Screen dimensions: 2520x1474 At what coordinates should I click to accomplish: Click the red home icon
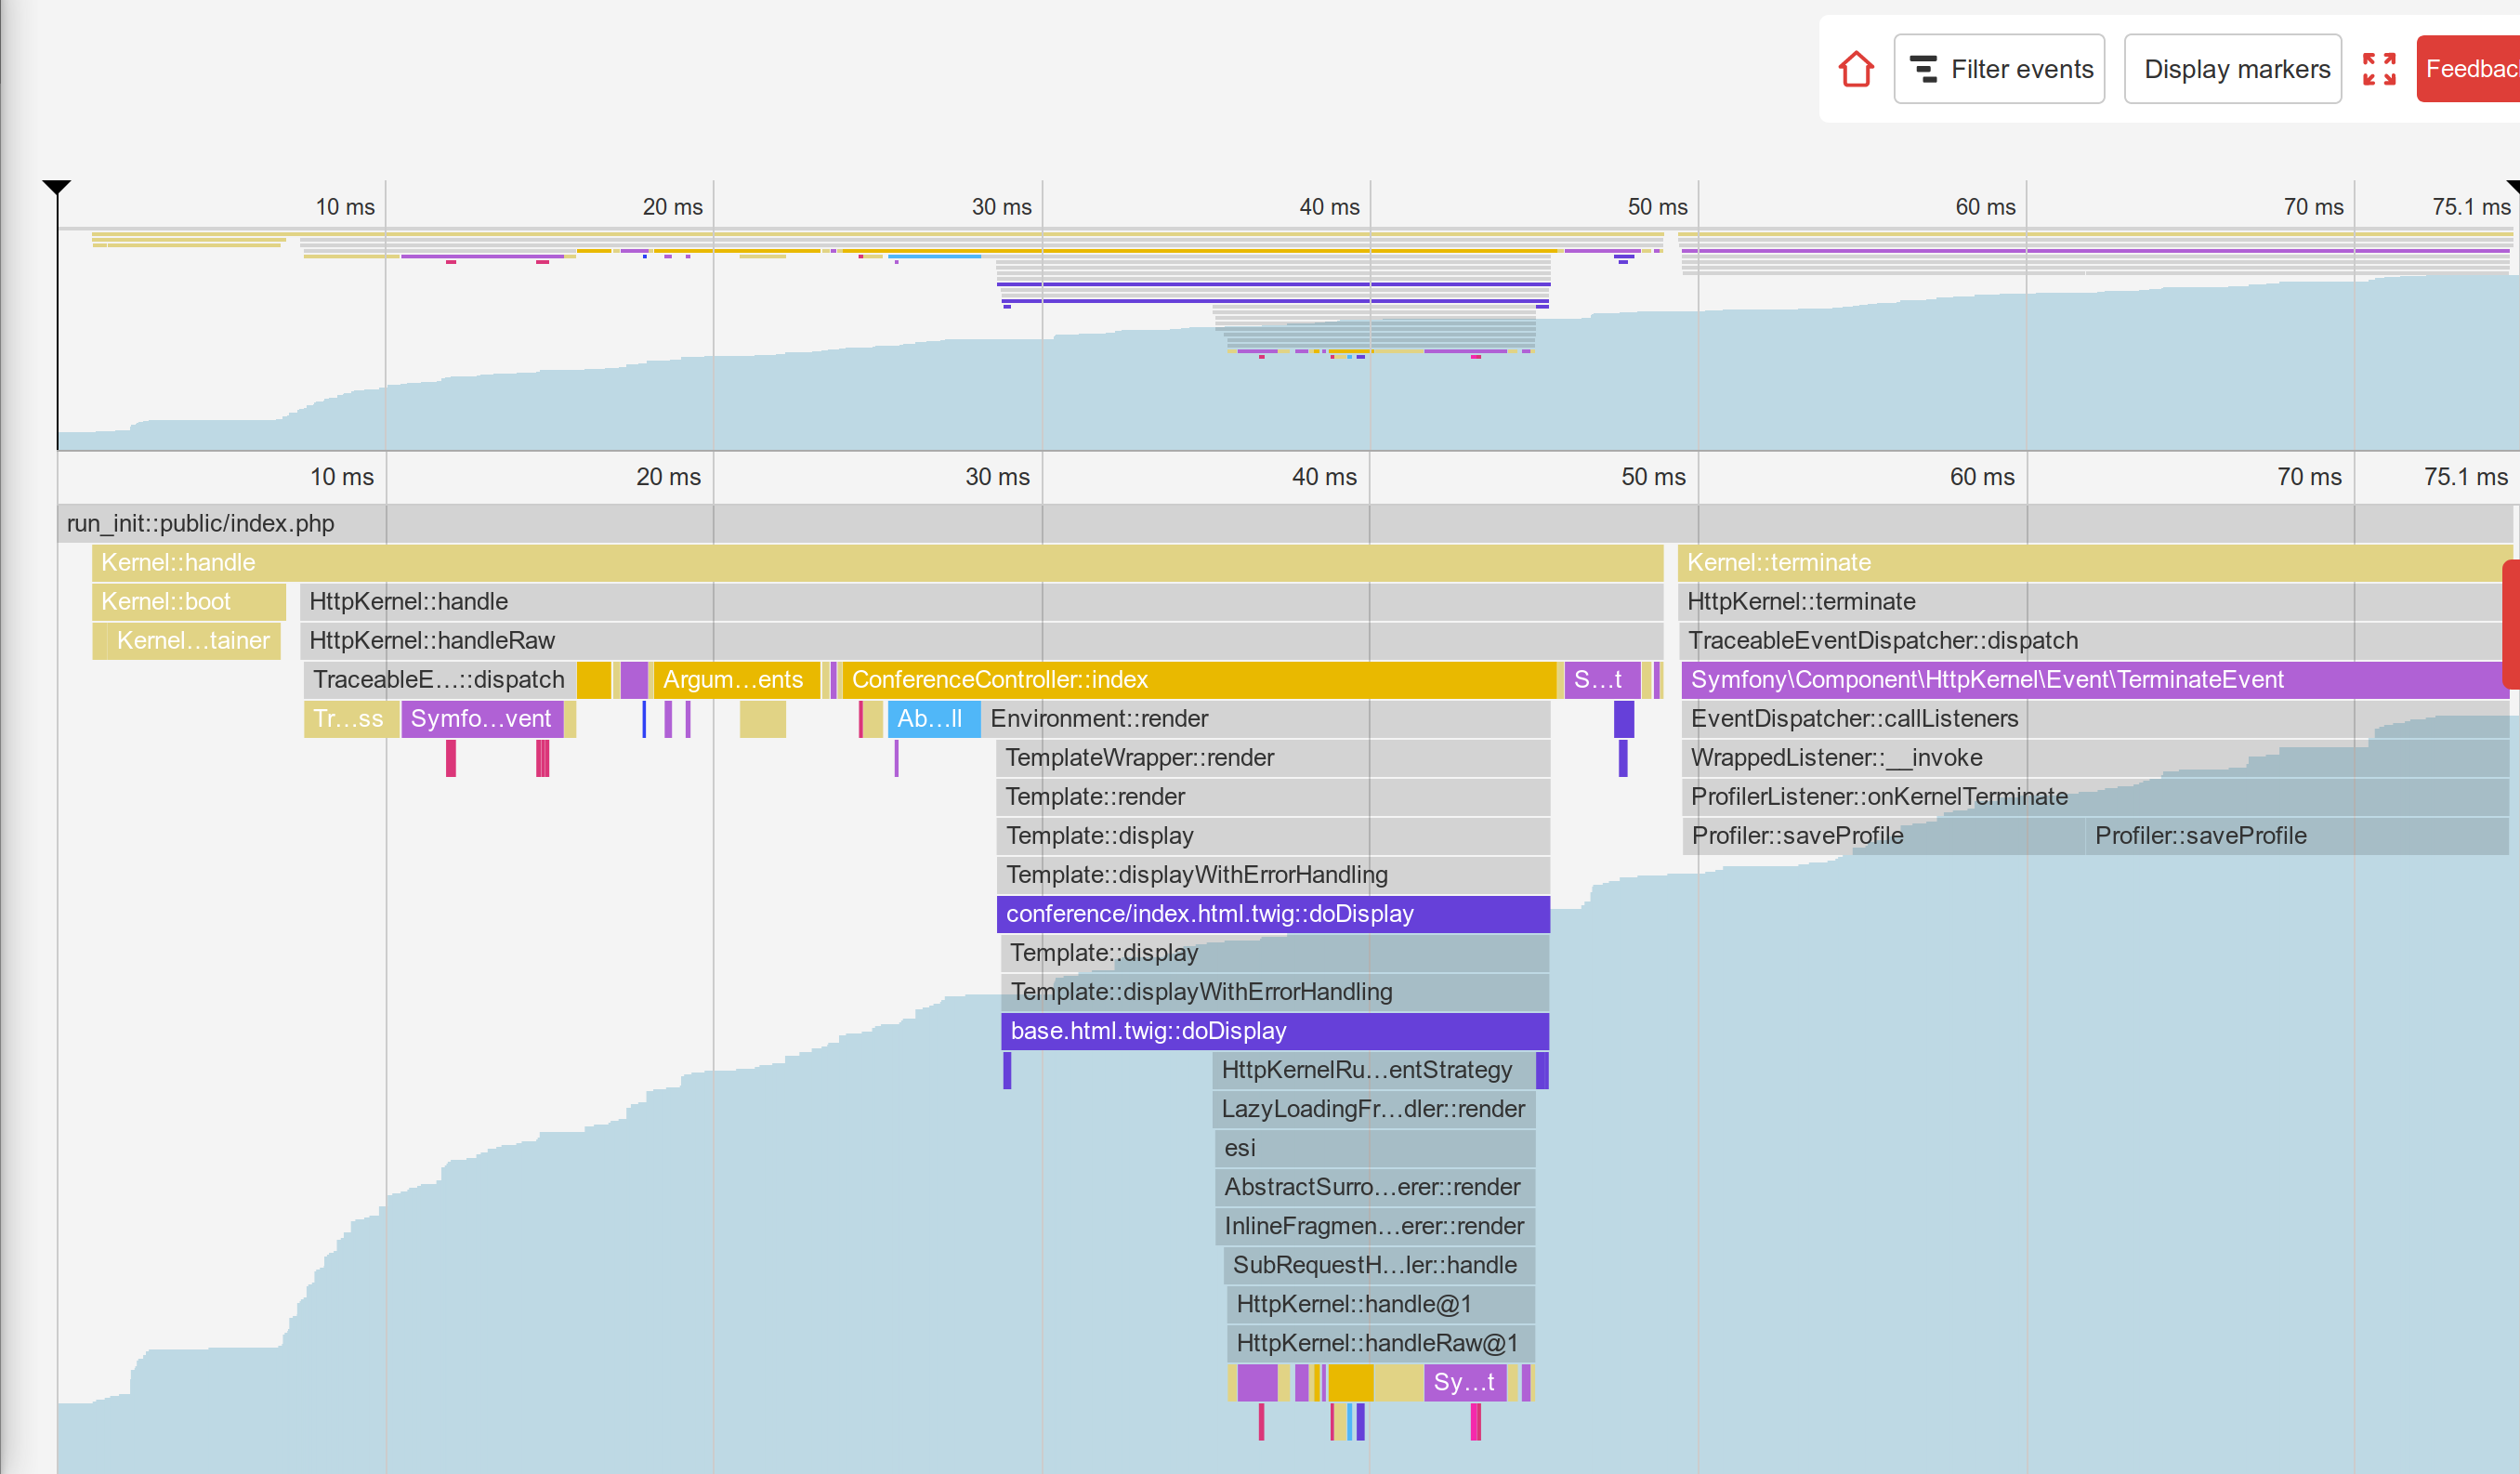coord(1855,68)
